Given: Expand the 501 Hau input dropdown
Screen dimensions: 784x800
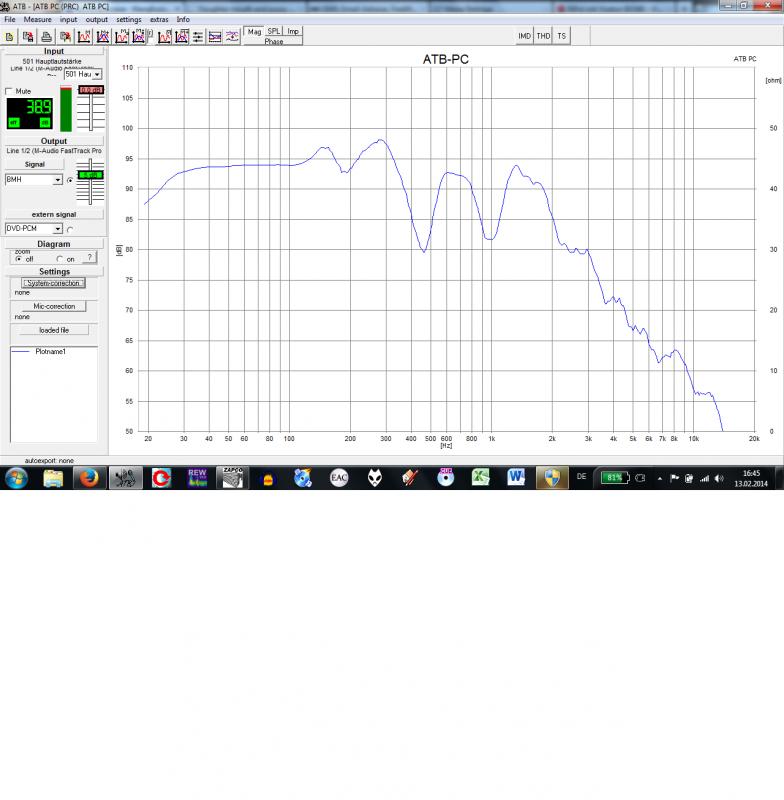Looking at the screenshot, I should click(x=97, y=74).
